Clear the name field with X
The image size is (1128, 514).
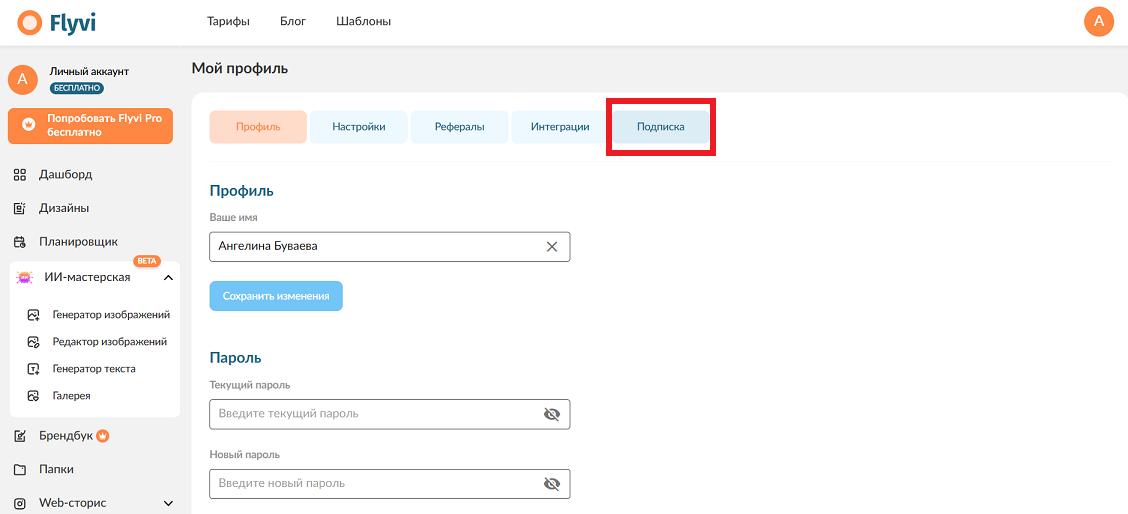coord(552,246)
